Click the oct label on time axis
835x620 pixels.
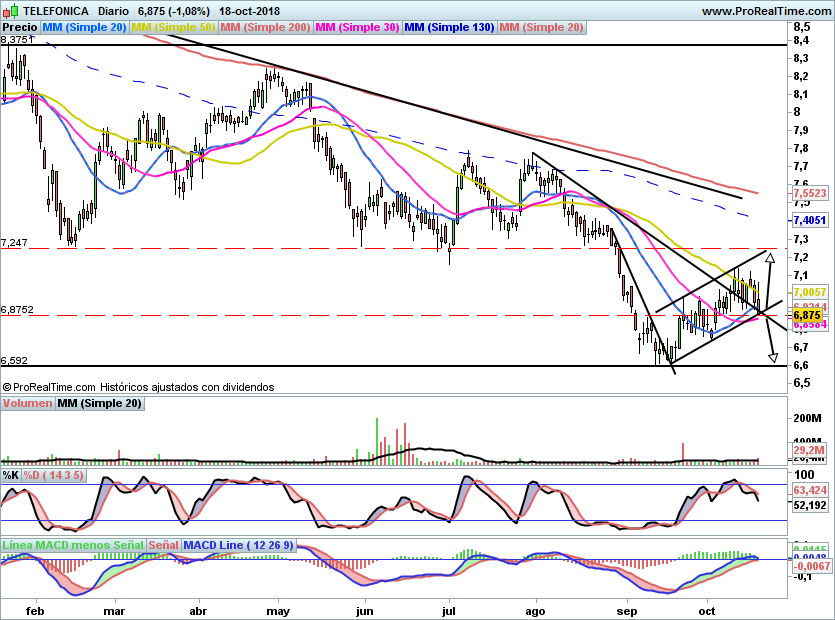pyautogui.click(x=707, y=610)
